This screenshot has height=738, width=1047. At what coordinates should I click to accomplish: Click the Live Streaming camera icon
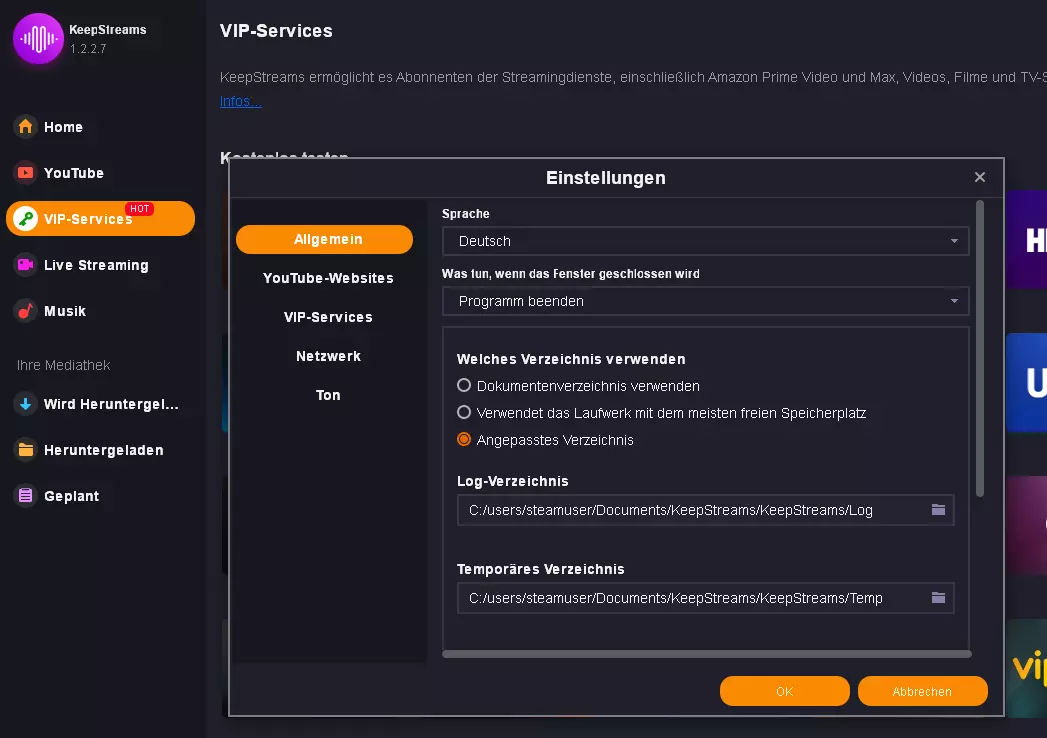click(25, 264)
